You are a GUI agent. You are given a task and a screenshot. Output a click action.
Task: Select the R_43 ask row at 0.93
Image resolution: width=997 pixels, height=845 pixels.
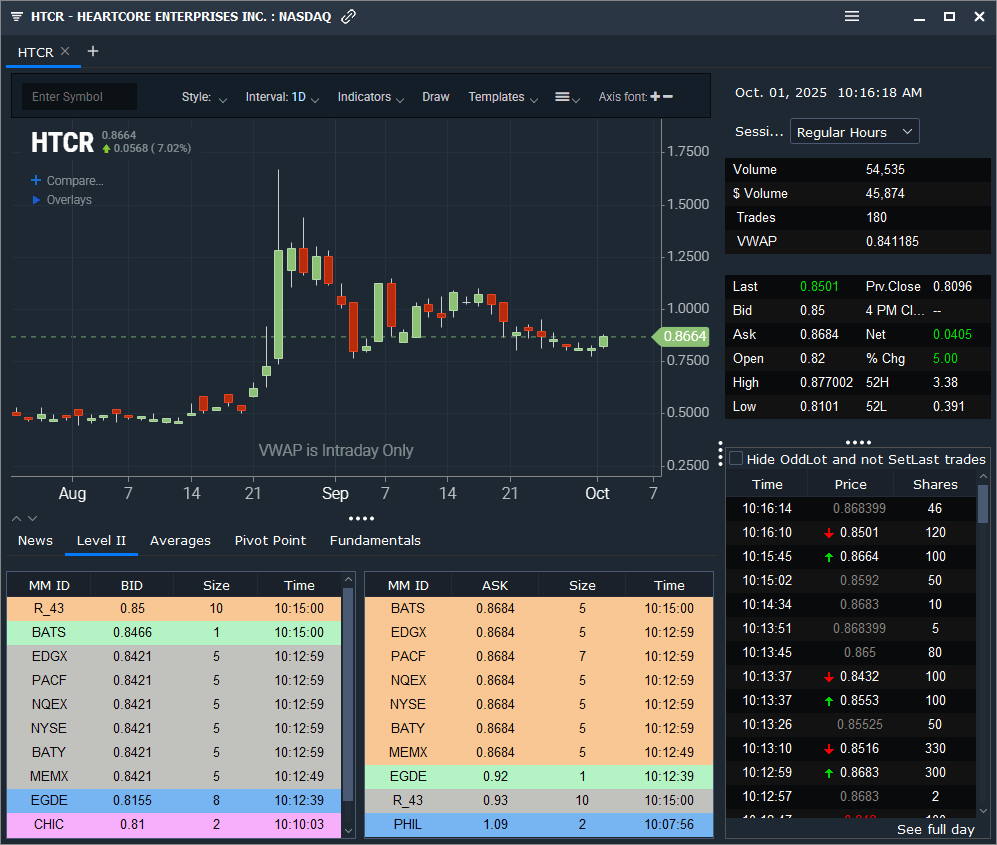(x=539, y=800)
